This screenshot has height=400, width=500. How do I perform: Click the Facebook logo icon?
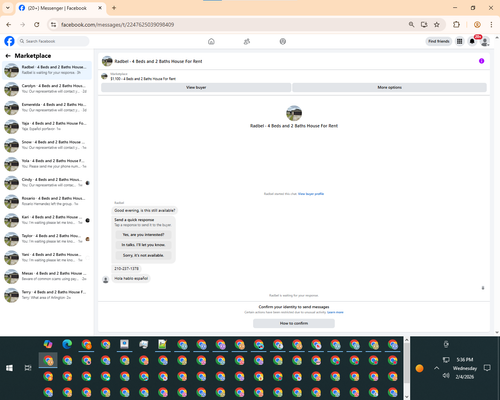coord(9,41)
